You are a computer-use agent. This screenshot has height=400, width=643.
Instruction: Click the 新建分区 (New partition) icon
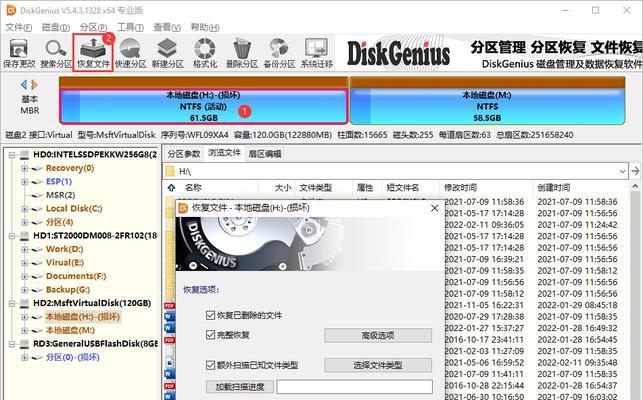click(x=167, y=53)
